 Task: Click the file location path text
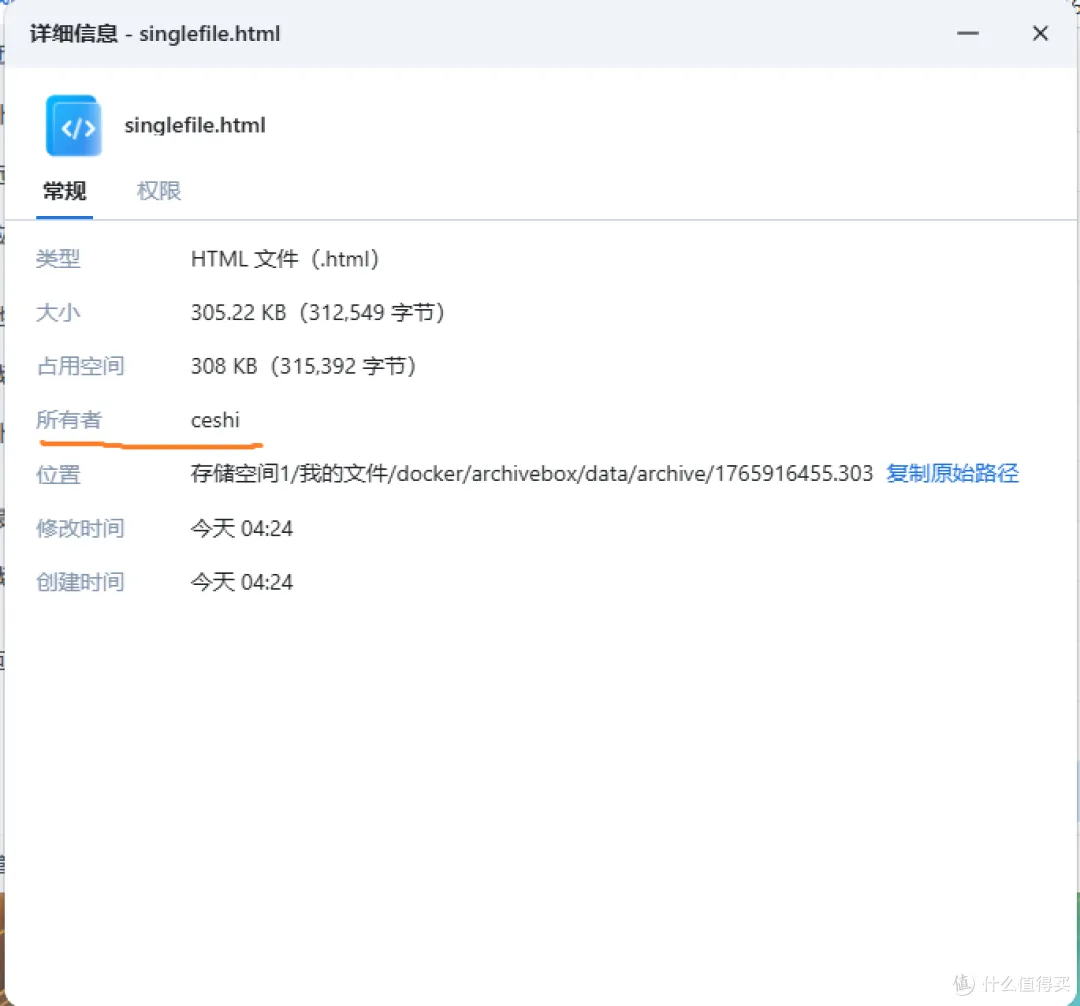click(532, 474)
